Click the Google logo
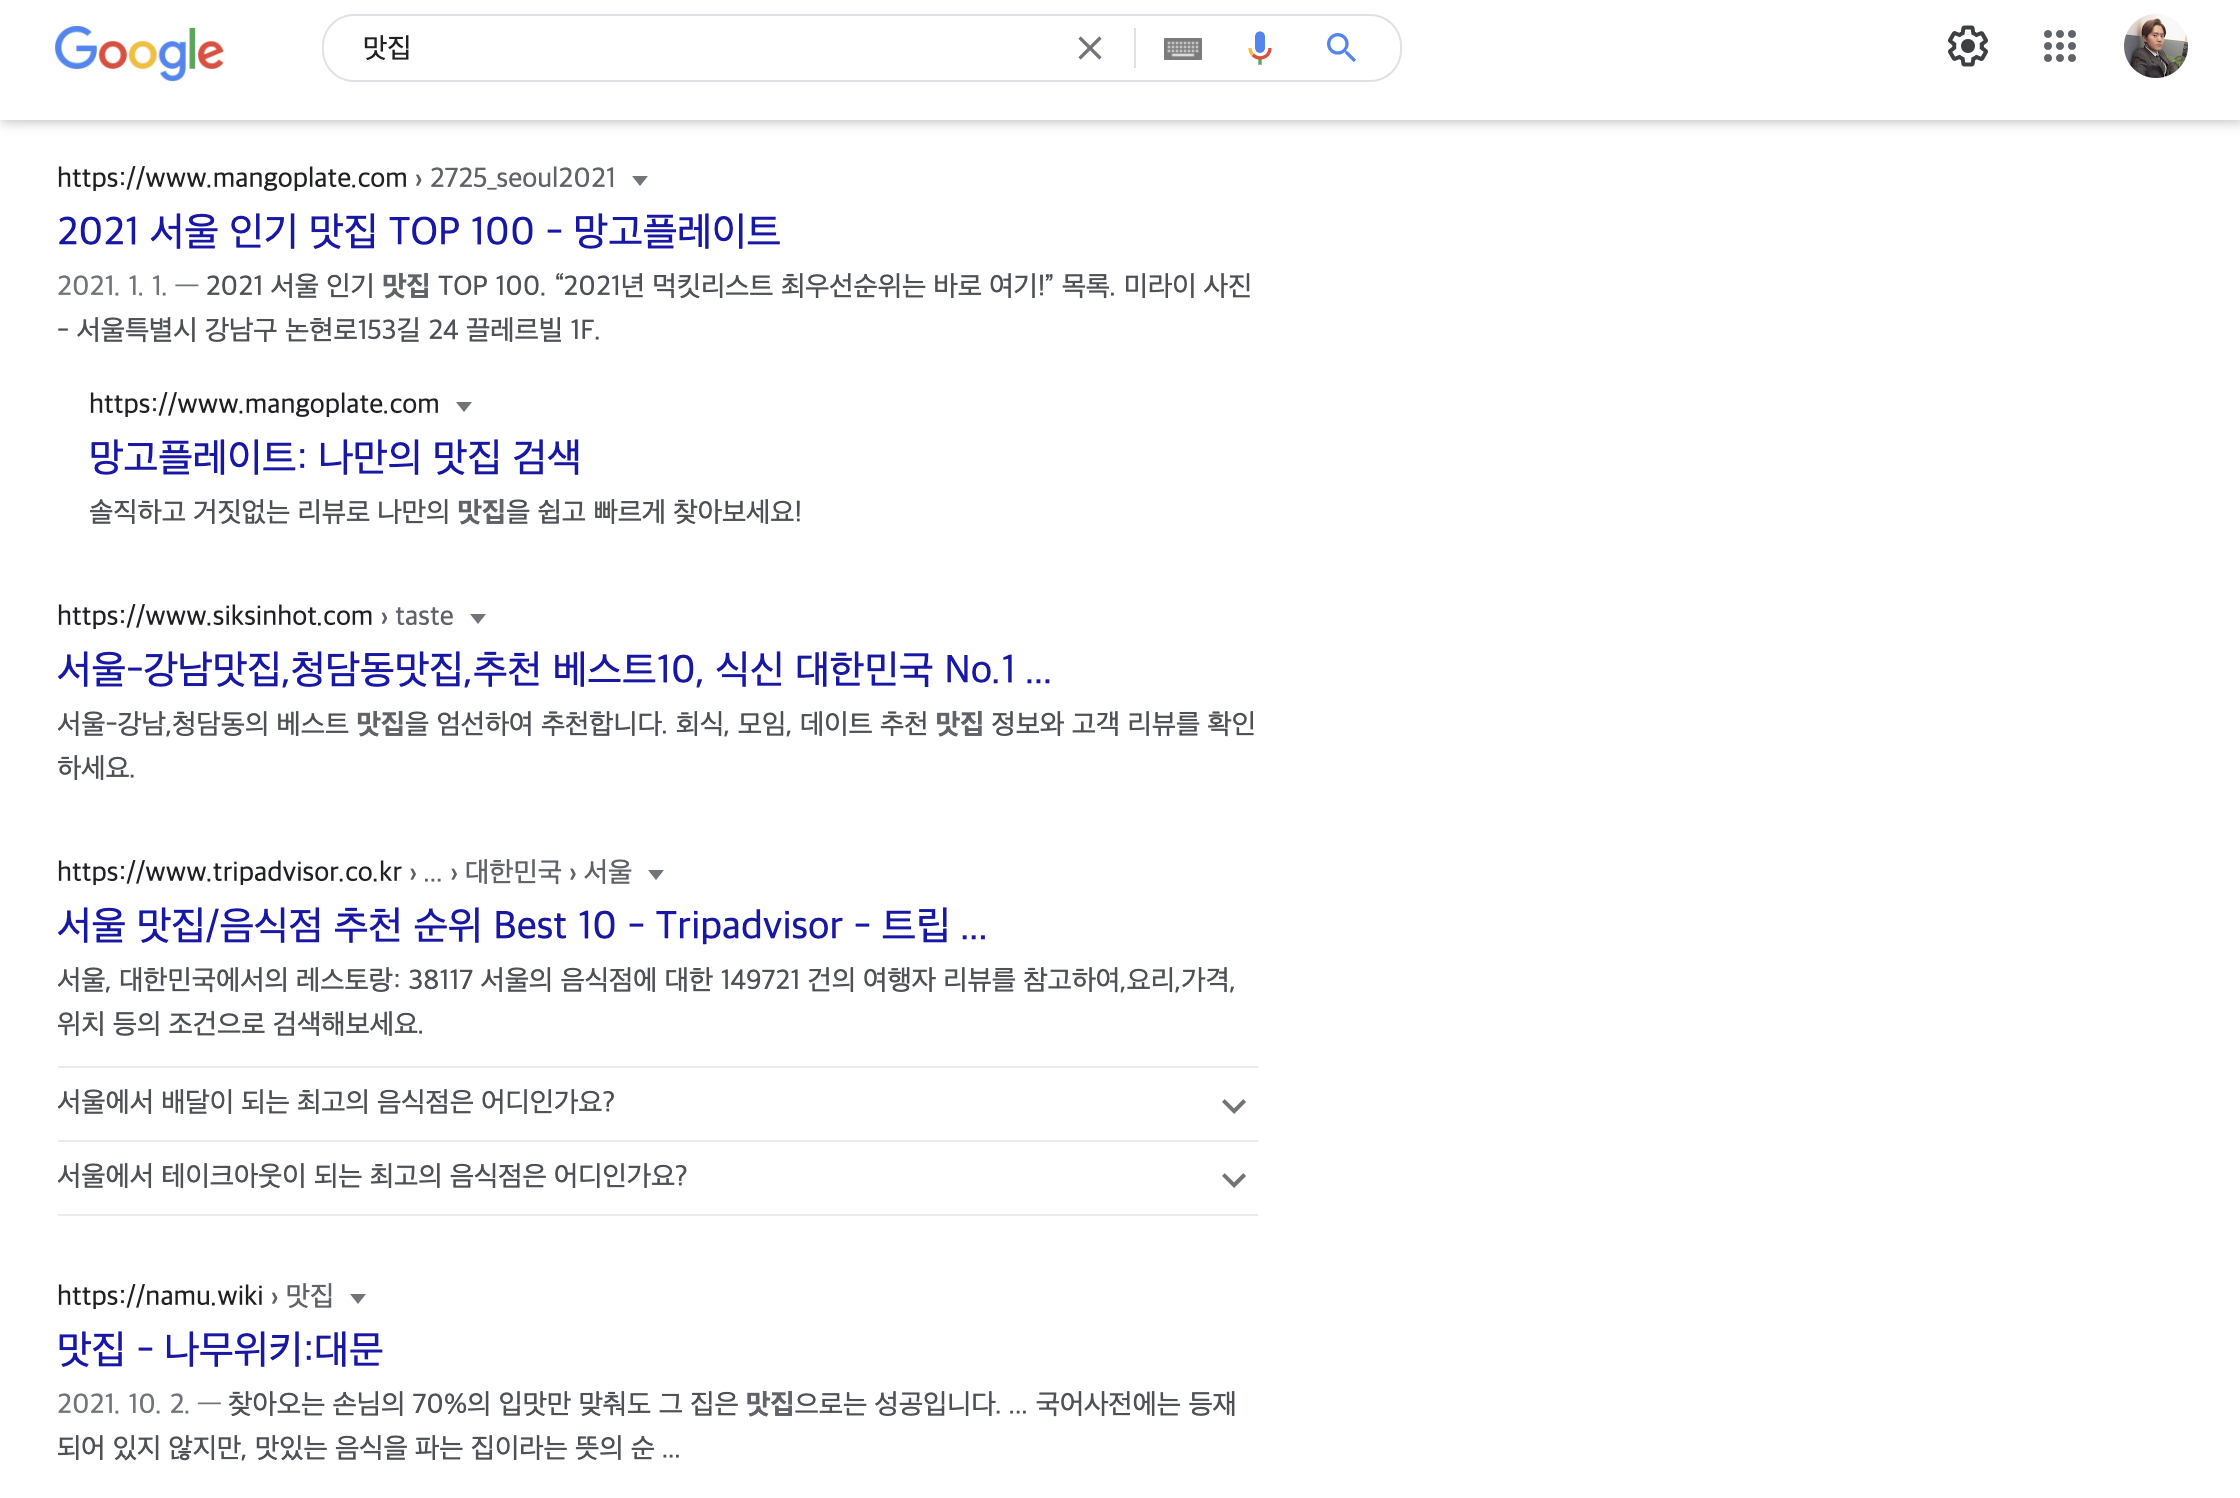Image resolution: width=2240 pixels, height=1498 pixels. 139,52
